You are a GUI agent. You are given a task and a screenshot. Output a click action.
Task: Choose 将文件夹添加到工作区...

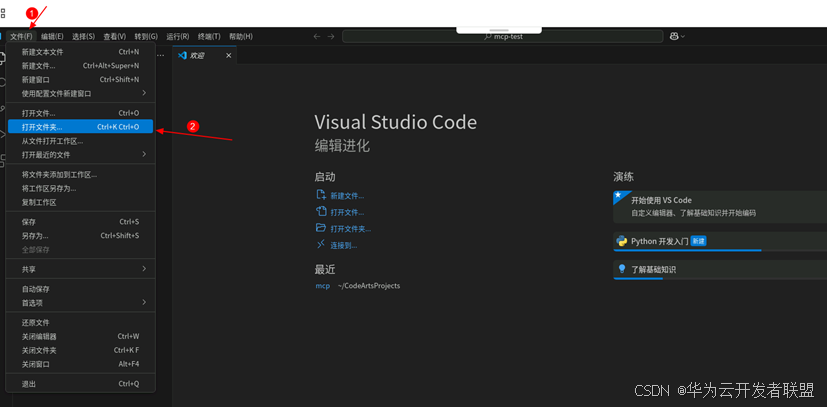(80, 175)
